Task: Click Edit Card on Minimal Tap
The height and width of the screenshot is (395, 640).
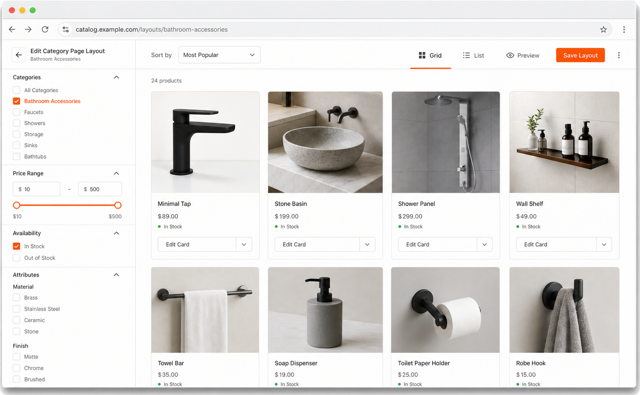Action: 197,244
